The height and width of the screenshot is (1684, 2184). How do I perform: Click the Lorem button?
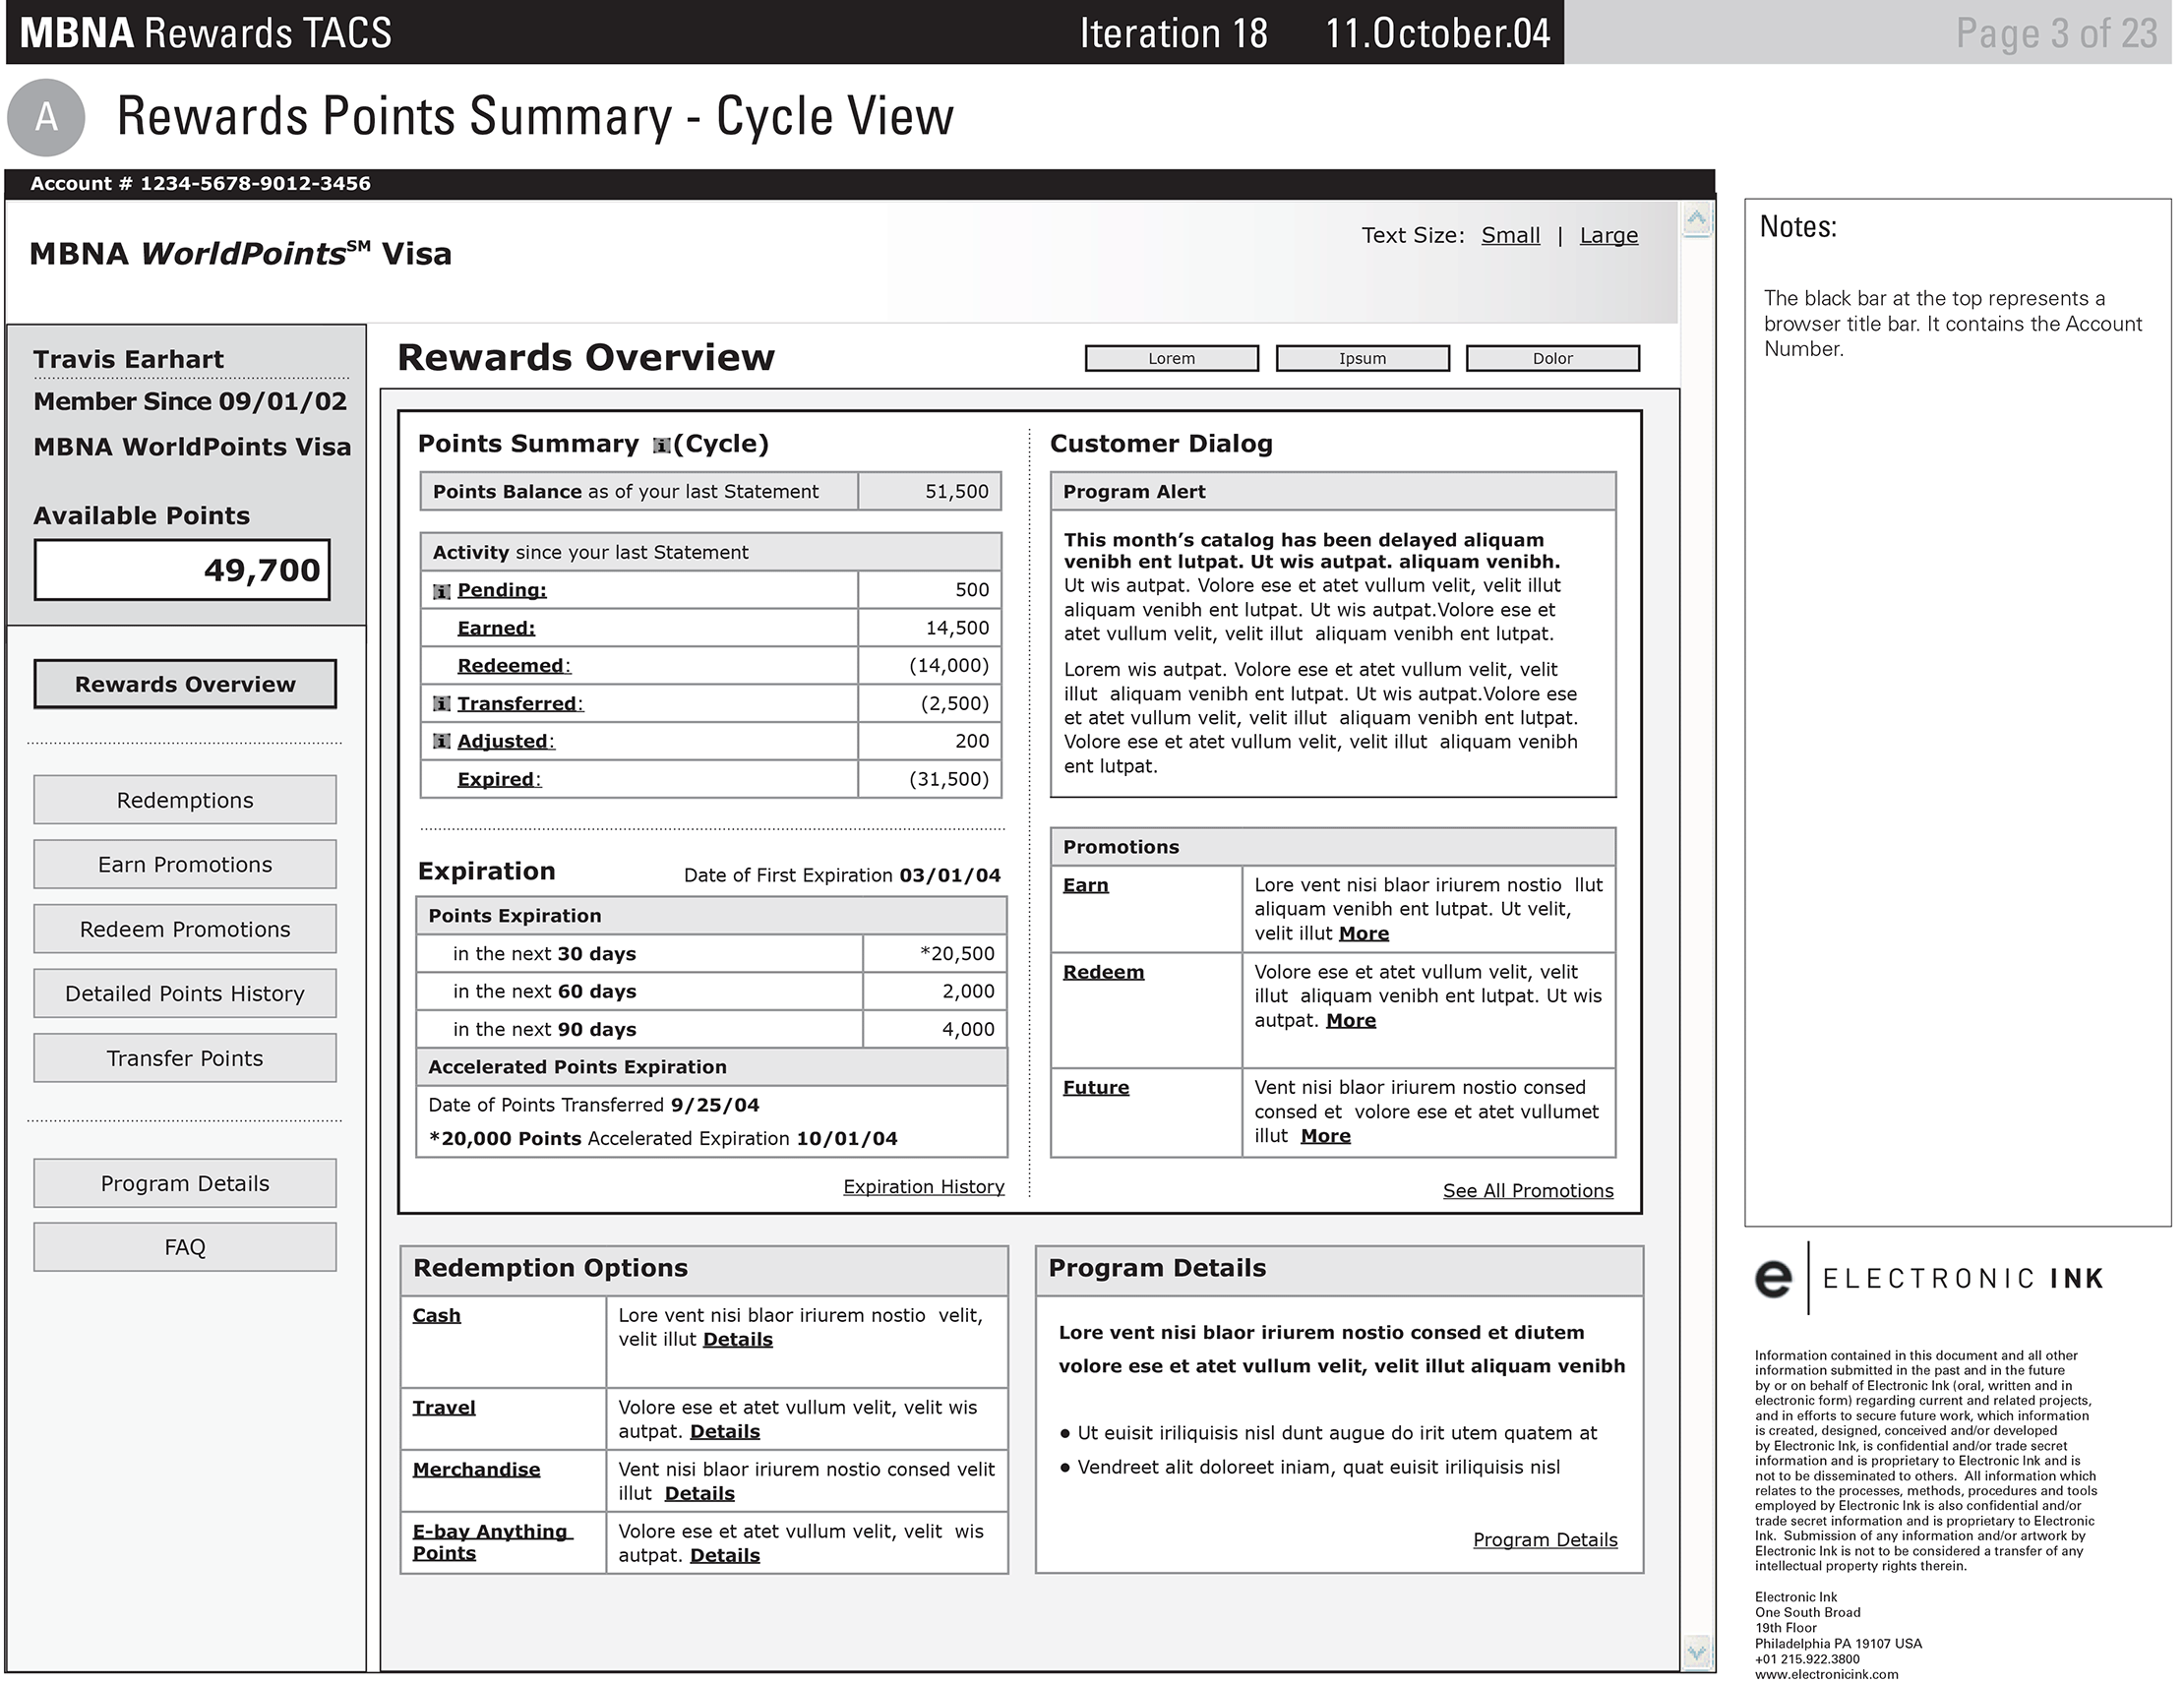(x=1171, y=358)
